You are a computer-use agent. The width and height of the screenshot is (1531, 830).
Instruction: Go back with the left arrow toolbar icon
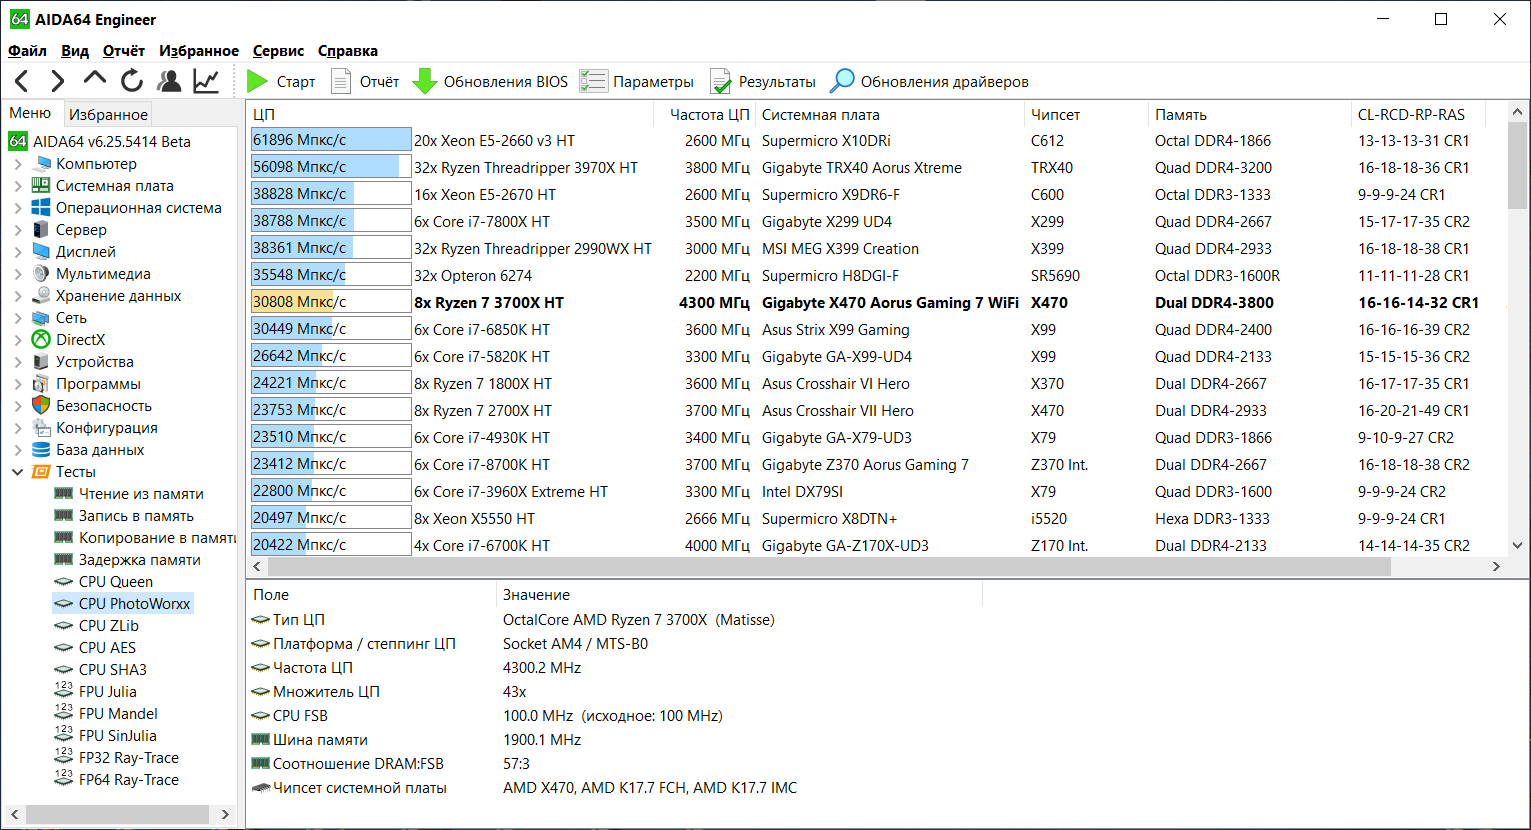[22, 81]
